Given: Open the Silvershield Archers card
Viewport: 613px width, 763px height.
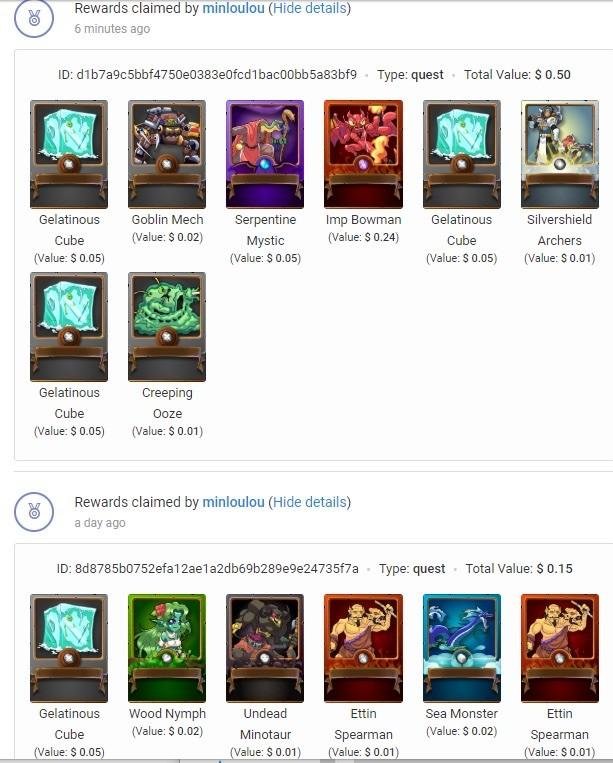Looking at the screenshot, I should point(559,154).
